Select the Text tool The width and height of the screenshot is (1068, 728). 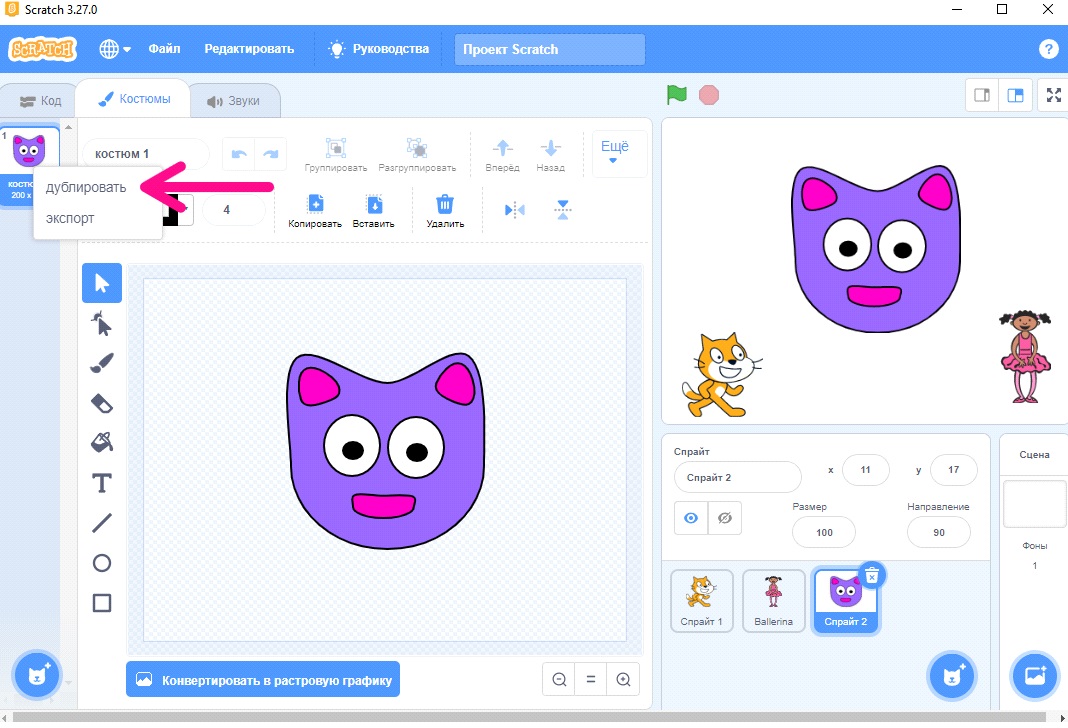[x=101, y=483]
